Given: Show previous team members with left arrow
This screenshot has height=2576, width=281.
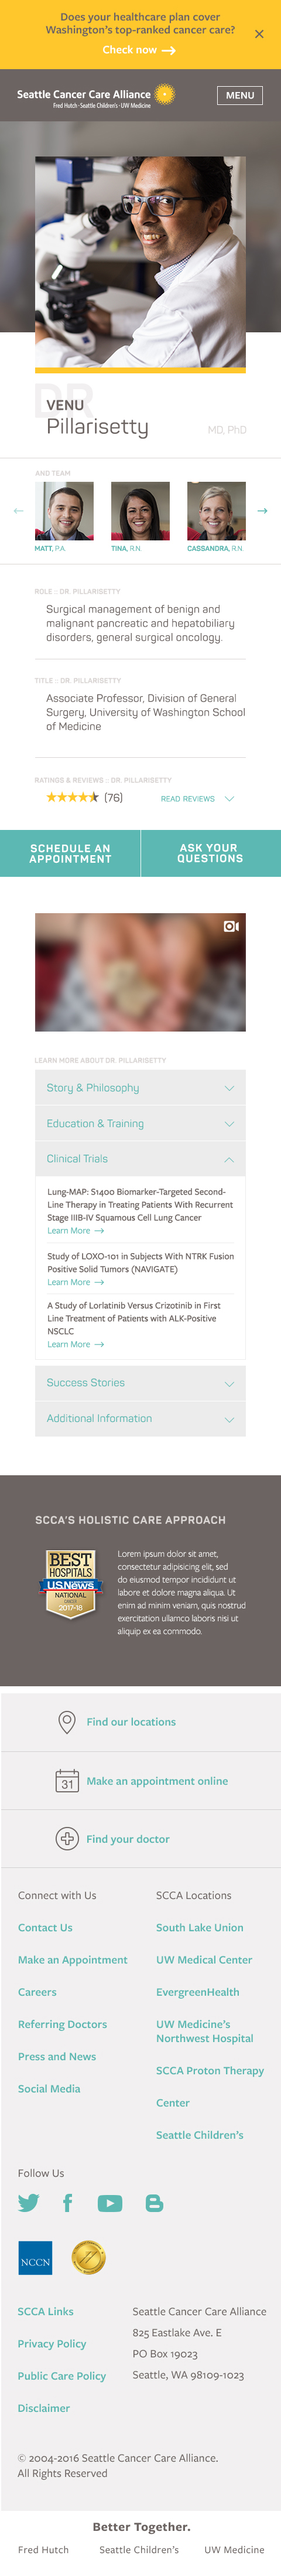Looking at the screenshot, I should click(x=18, y=511).
